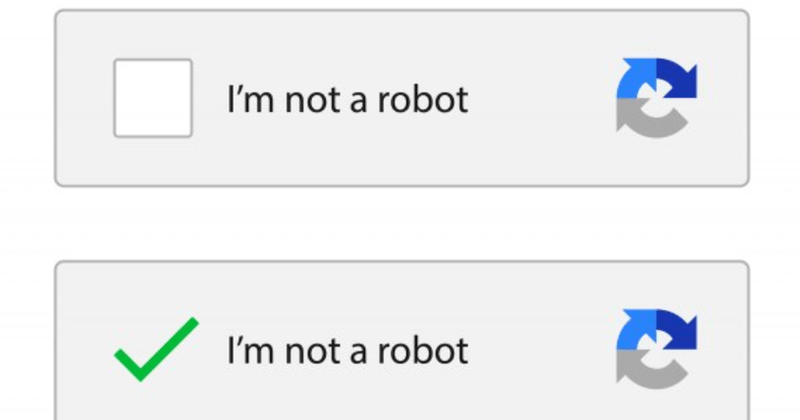Click the green checkmark in the lower widget
The width and height of the screenshot is (800, 420).
click(x=156, y=349)
